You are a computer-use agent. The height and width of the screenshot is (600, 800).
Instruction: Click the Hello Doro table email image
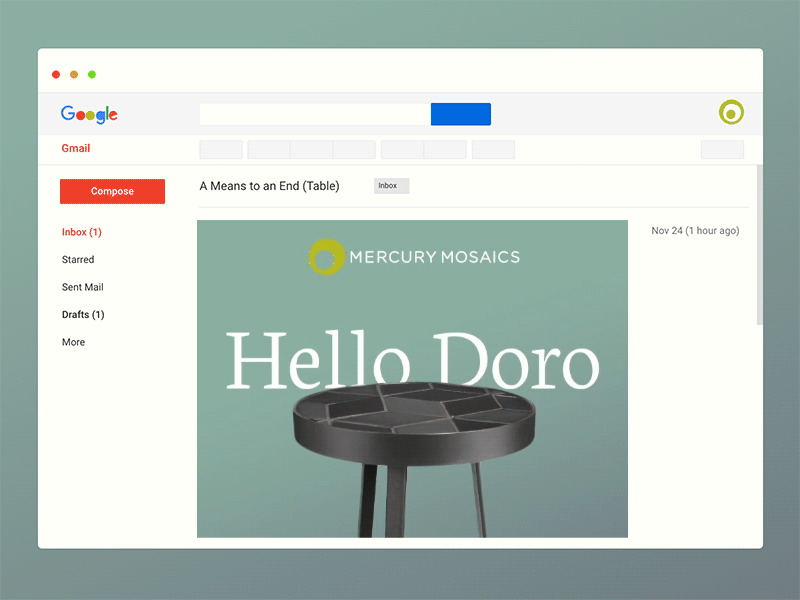pos(412,379)
